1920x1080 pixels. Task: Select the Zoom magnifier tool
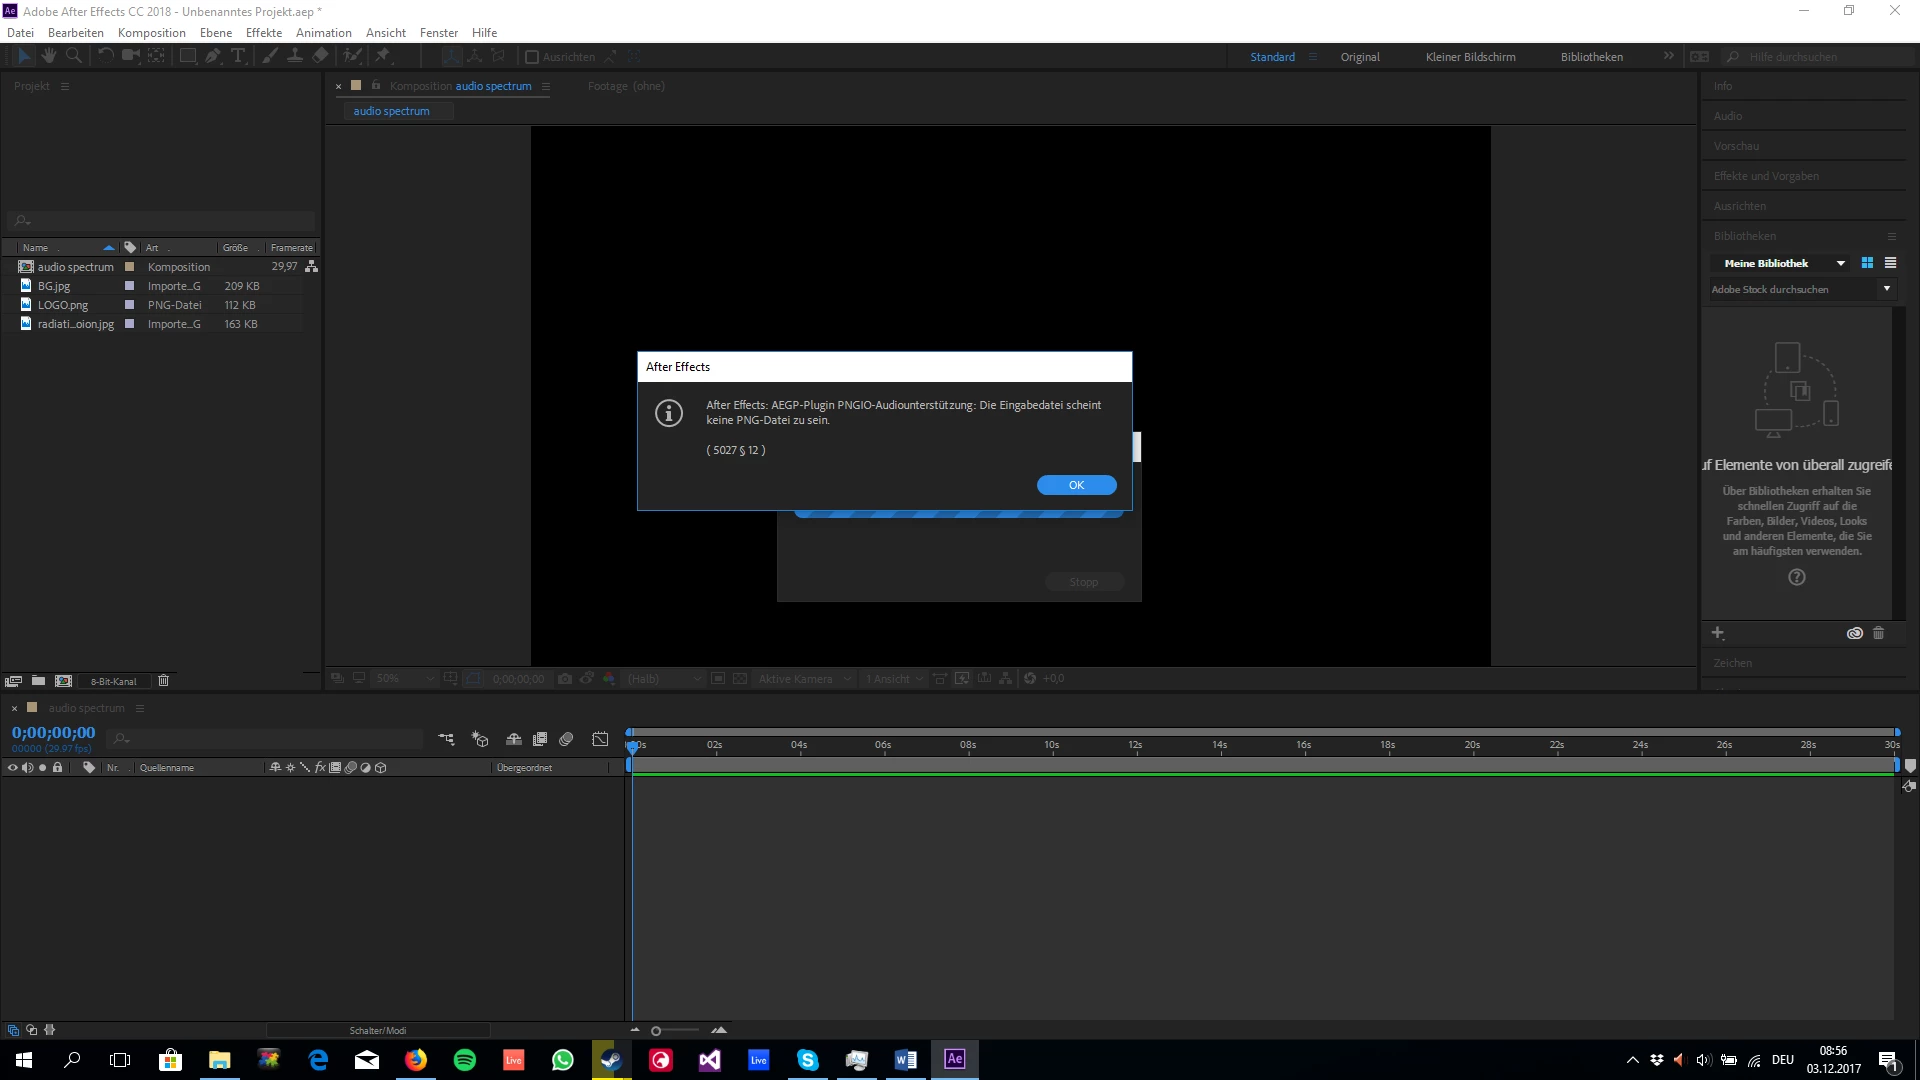pos(74,56)
